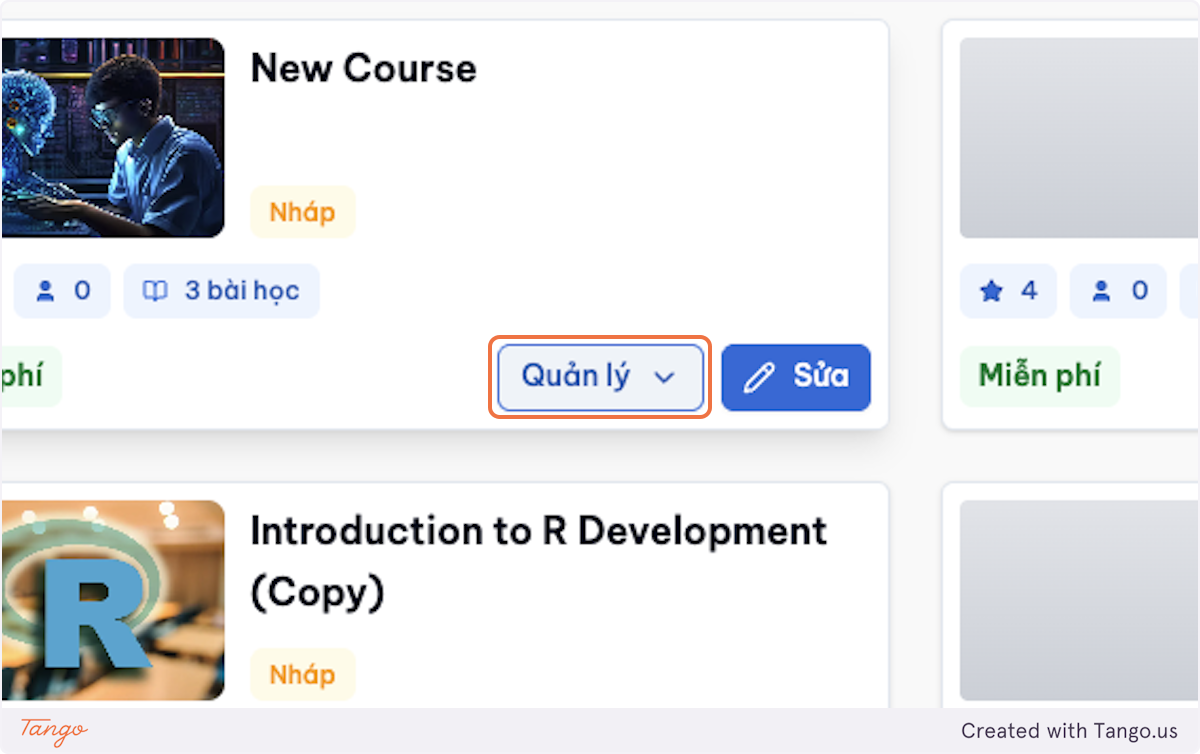Open the Quản lý dropdown for New Course
Screen dimensions: 1200x754
pyautogui.click(x=600, y=377)
